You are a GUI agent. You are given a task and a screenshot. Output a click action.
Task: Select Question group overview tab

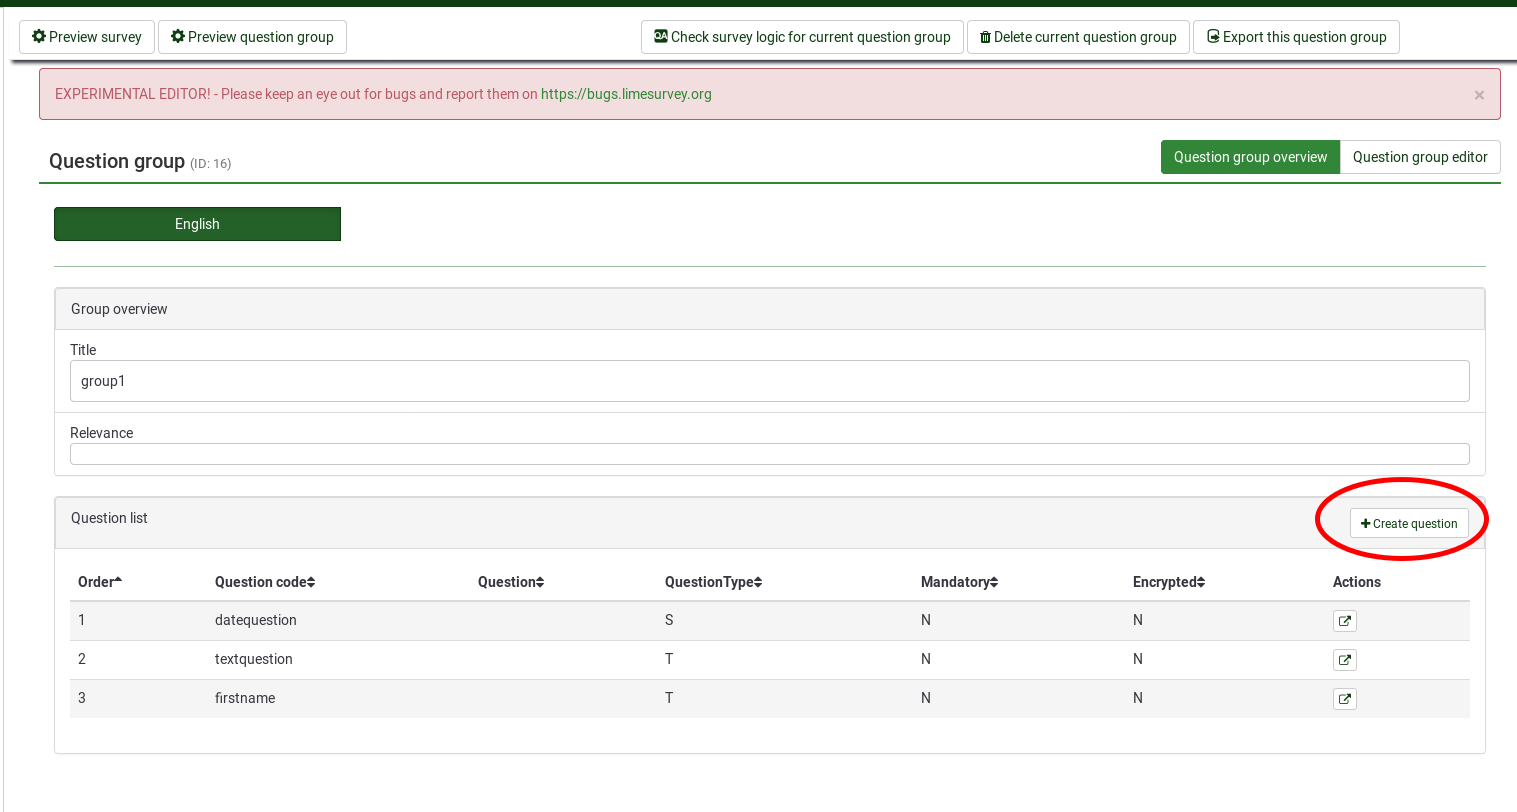[1250, 157]
